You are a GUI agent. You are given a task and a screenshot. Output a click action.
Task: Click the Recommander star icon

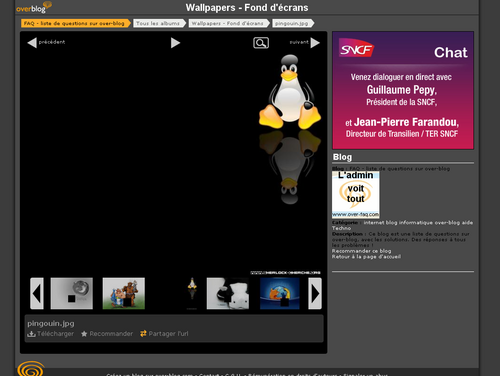[84, 334]
